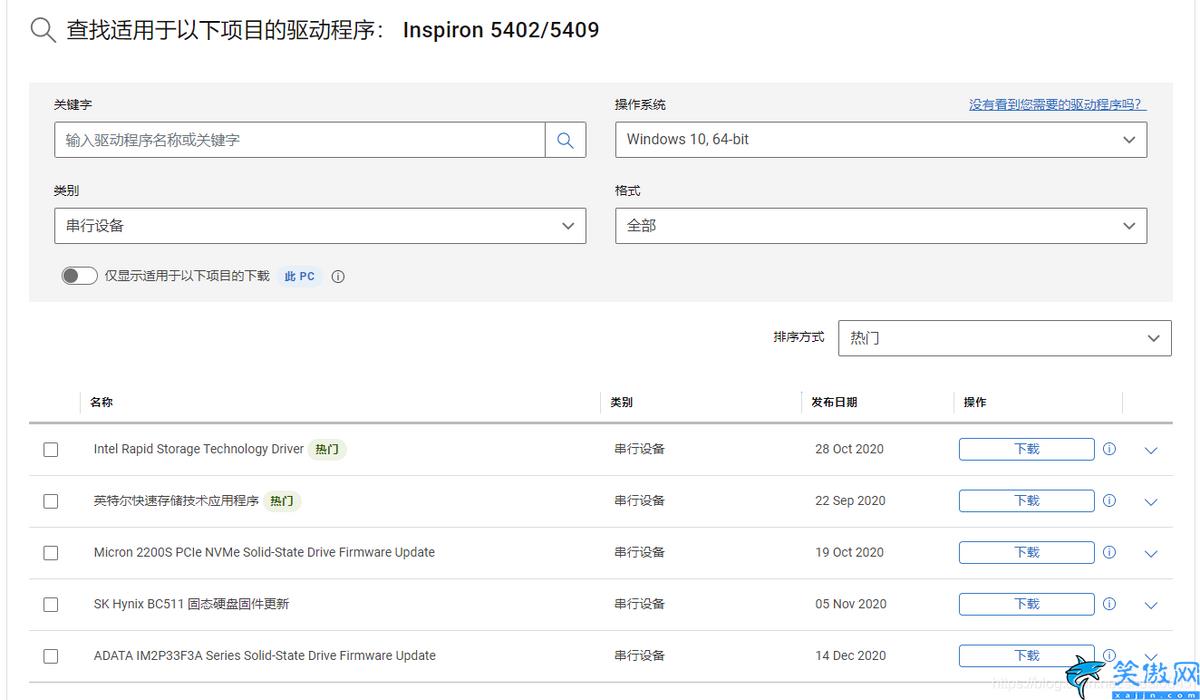Toggle 仅显示适用于以下项目的下载 switch

click(x=80, y=276)
